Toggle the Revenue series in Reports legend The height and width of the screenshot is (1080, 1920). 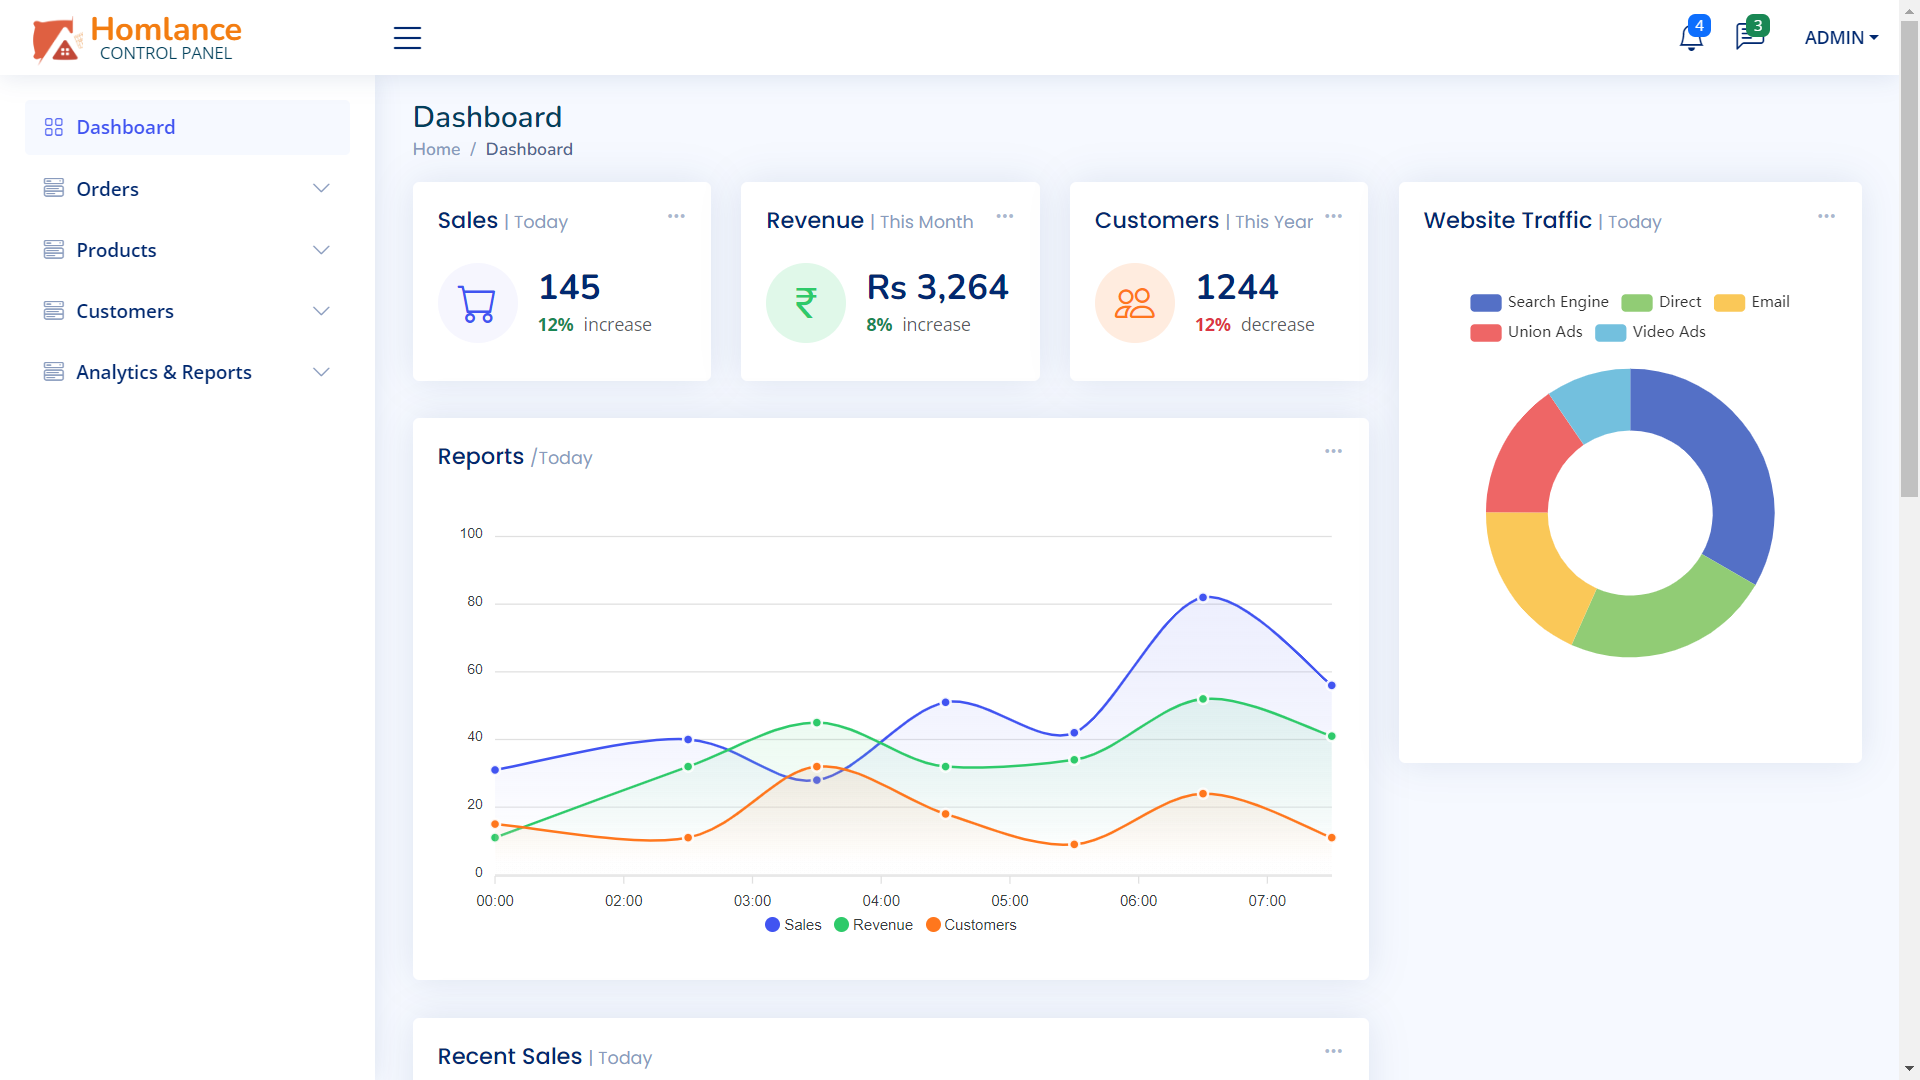point(873,925)
